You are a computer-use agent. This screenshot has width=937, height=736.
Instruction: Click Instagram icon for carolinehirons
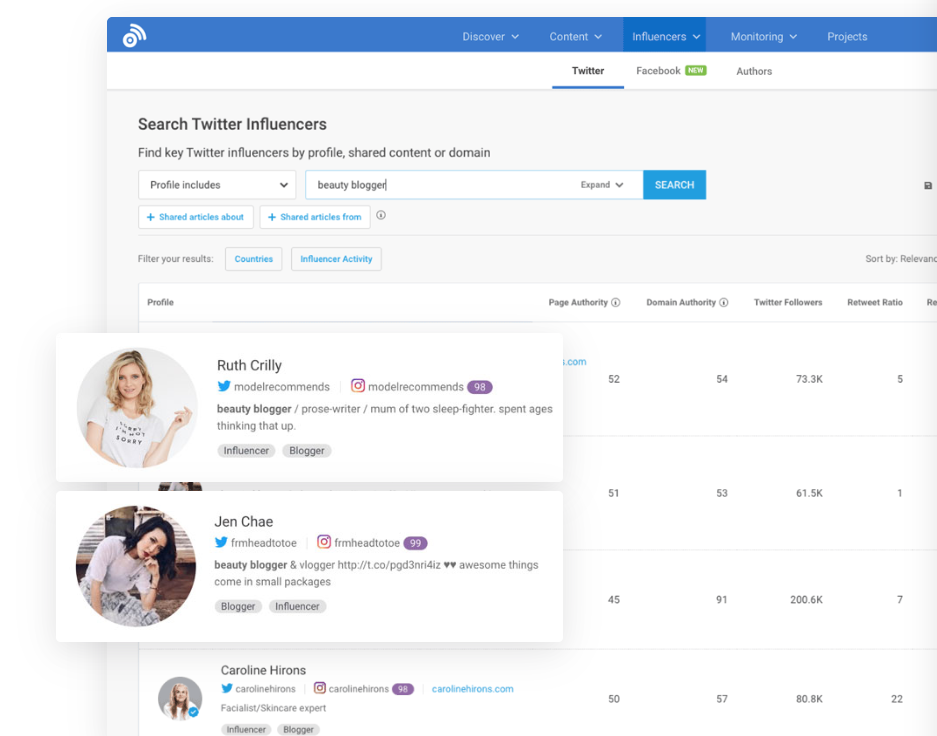(x=320, y=688)
